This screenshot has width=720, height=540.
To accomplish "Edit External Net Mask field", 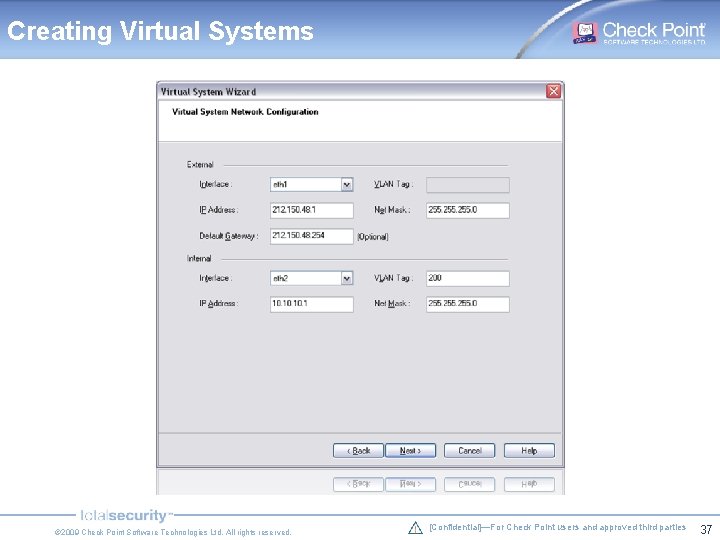I will (x=467, y=210).
